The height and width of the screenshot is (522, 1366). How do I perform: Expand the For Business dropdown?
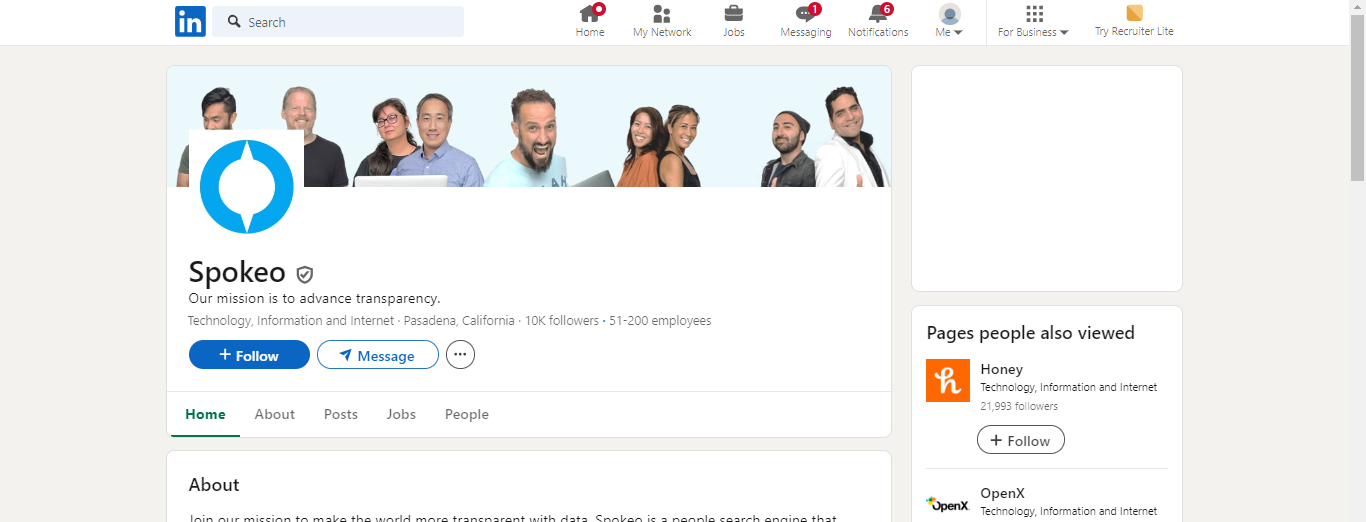pos(1033,22)
